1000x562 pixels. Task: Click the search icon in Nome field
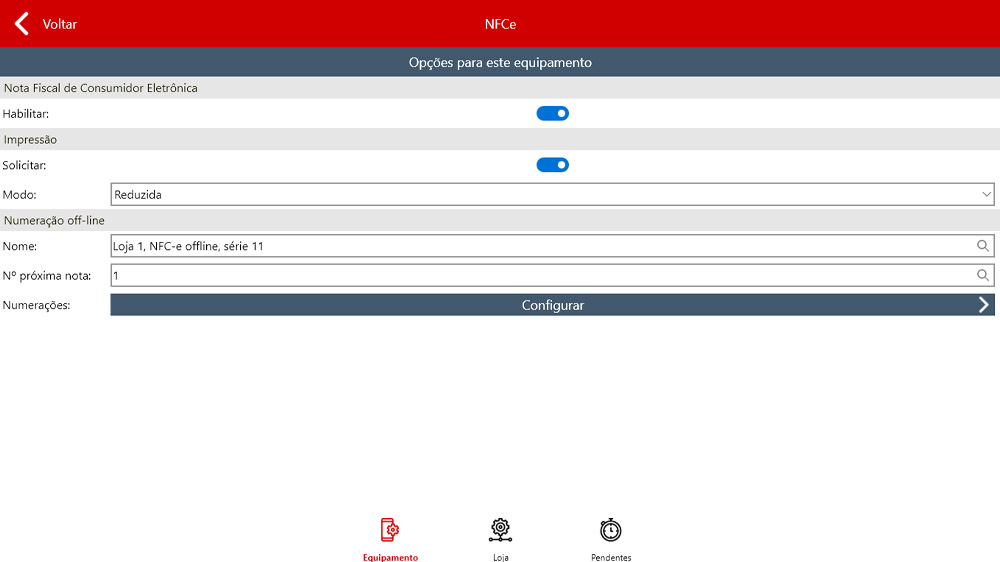pos(983,246)
